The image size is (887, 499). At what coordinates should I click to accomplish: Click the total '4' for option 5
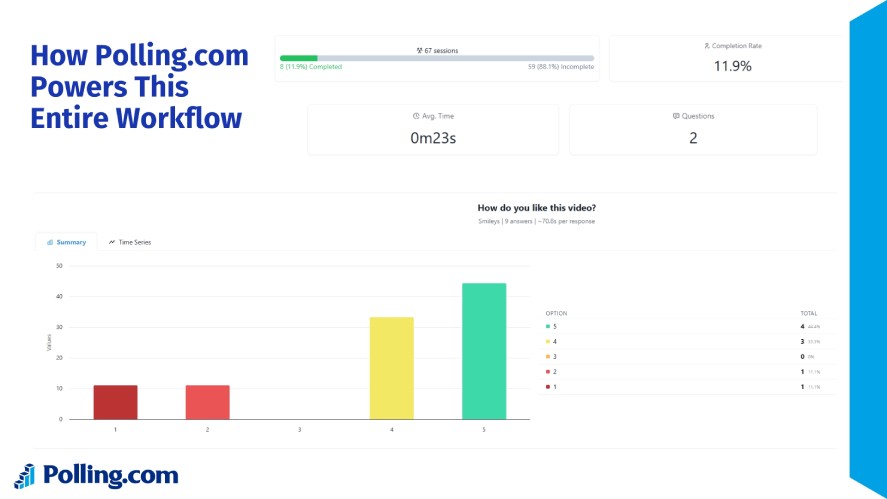pos(802,326)
